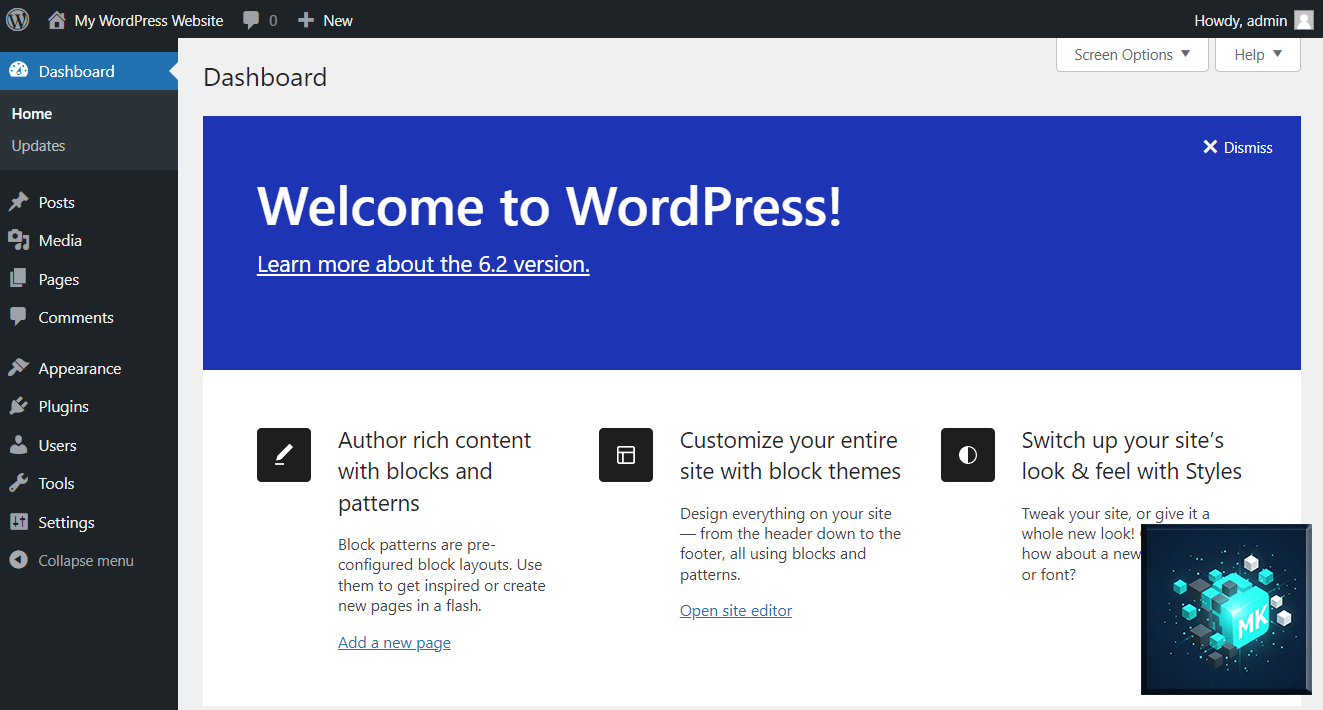This screenshot has height=710, width=1323.
Task: Click the admin avatar image
Action: (x=1304, y=20)
